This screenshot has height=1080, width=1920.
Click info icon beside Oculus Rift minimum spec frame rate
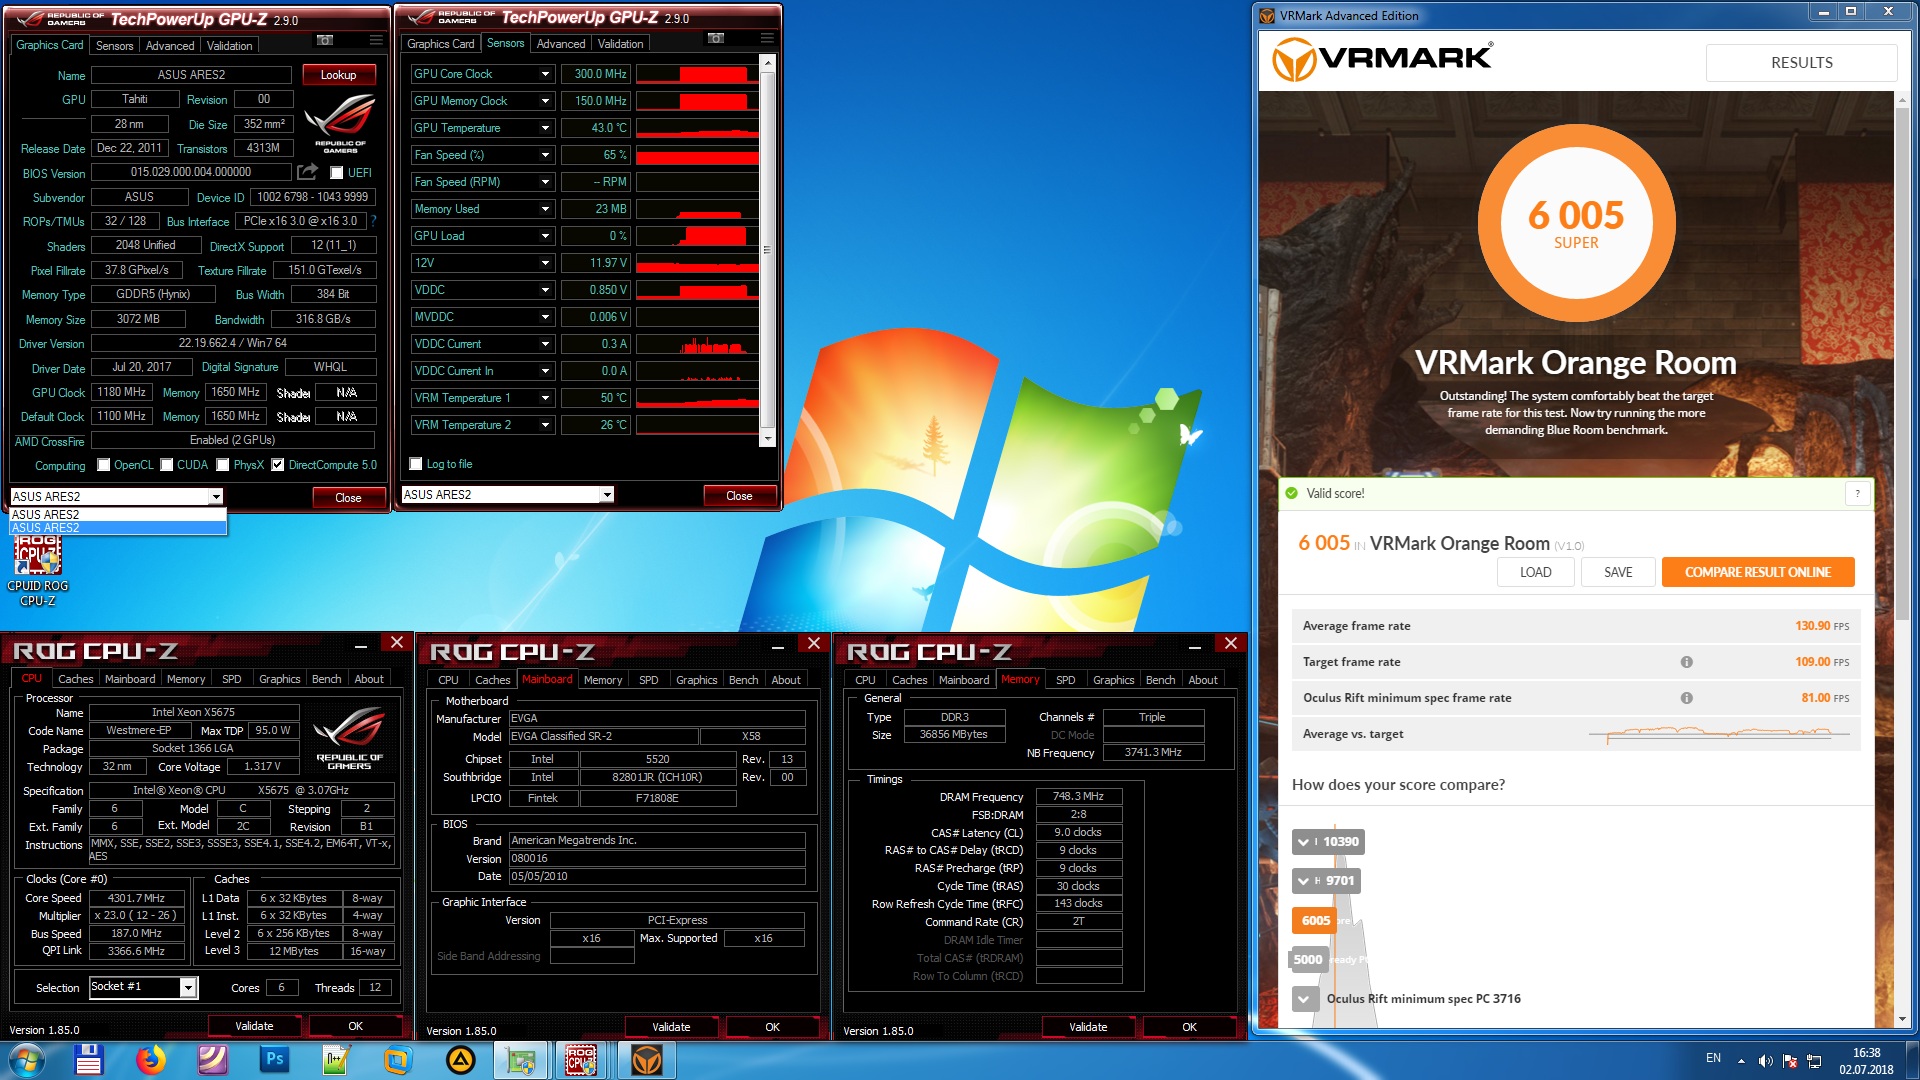point(1686,698)
